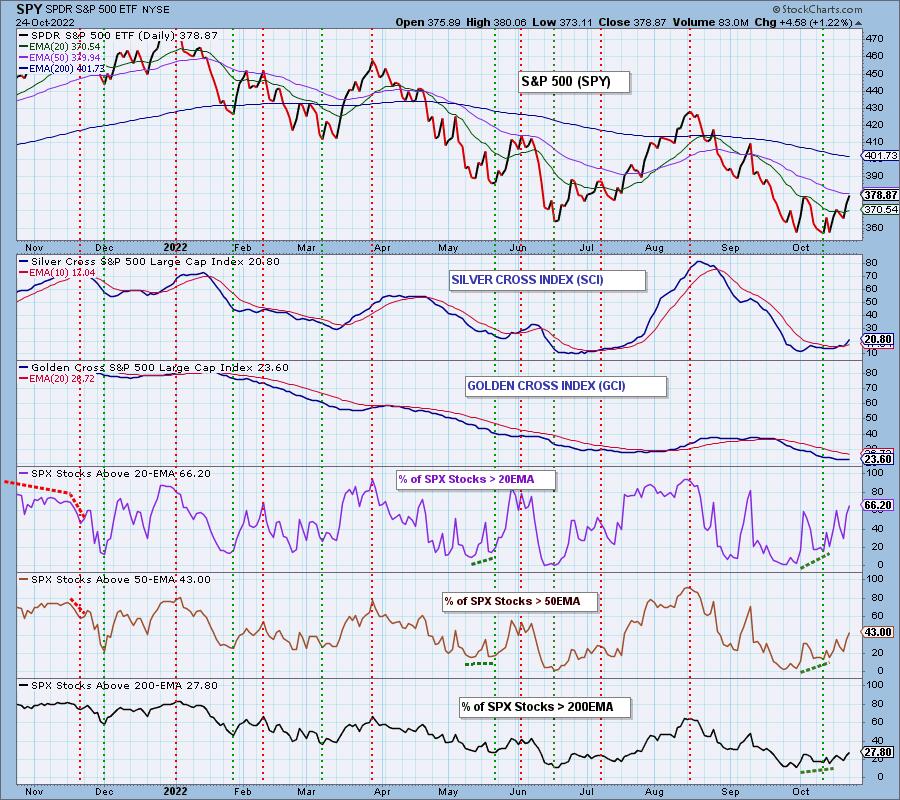The width and height of the screenshot is (900, 800).
Task: Click the S&P 500 (SPY) label box
Action: tap(574, 81)
